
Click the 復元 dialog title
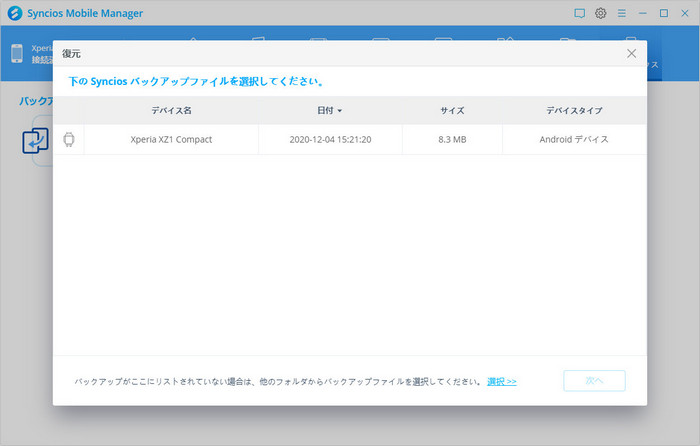71,54
